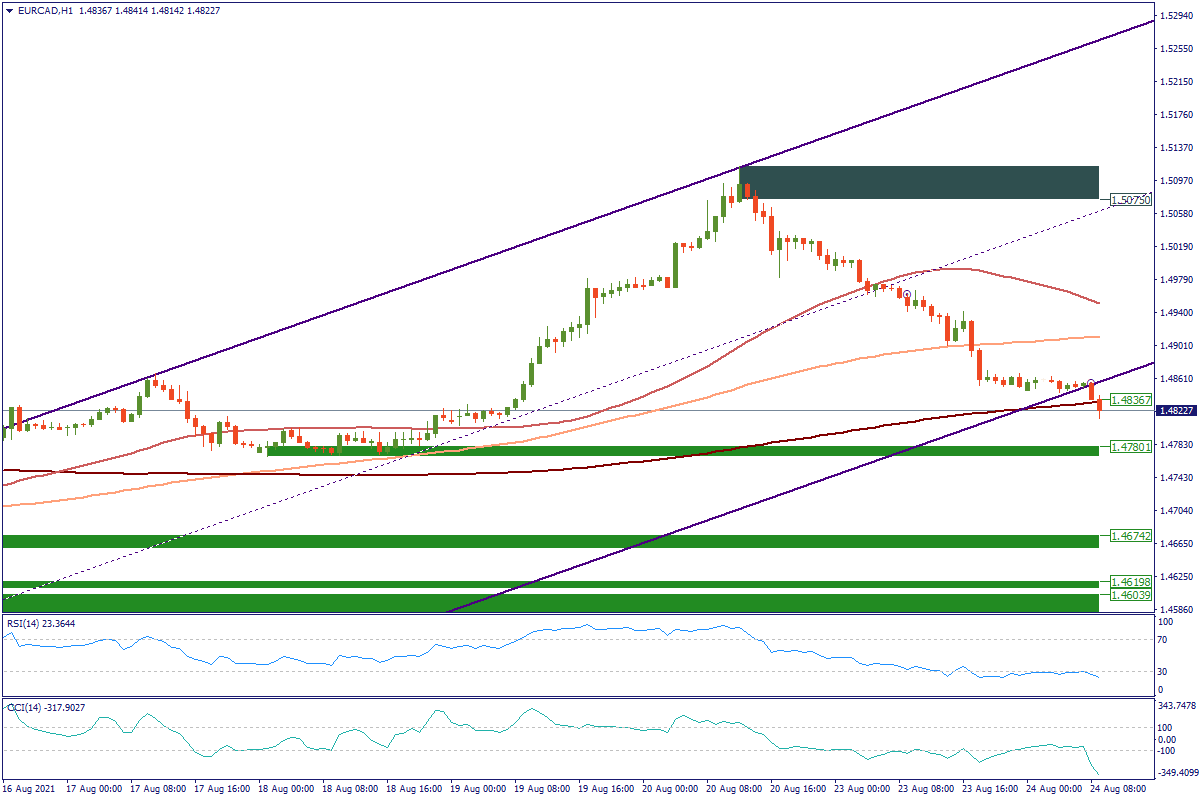1200x800 pixels.
Task: Select the circle marker on the last candle
Action: pyautogui.click(x=1091, y=384)
